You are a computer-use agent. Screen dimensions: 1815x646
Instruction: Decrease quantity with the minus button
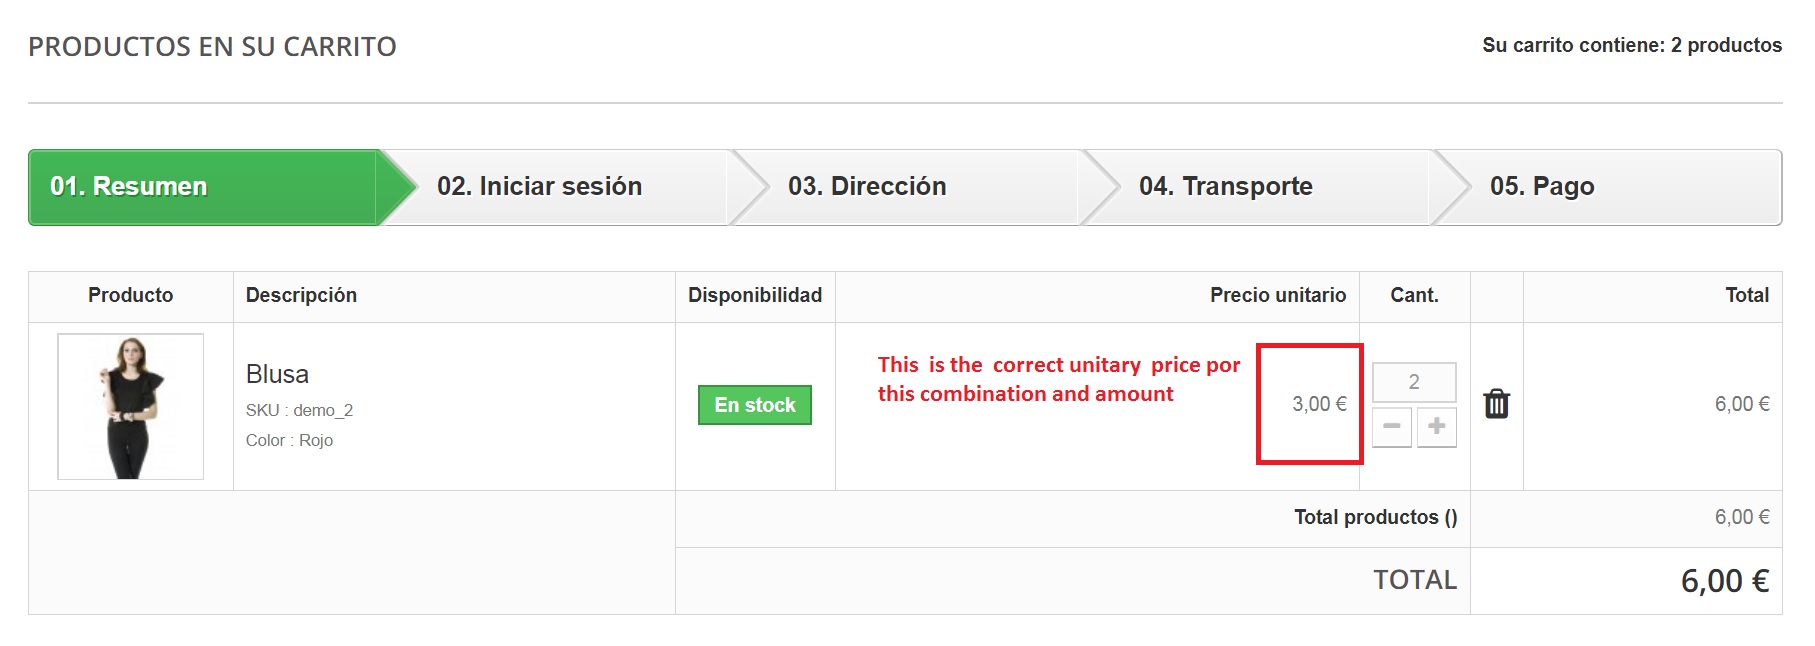(x=1391, y=427)
